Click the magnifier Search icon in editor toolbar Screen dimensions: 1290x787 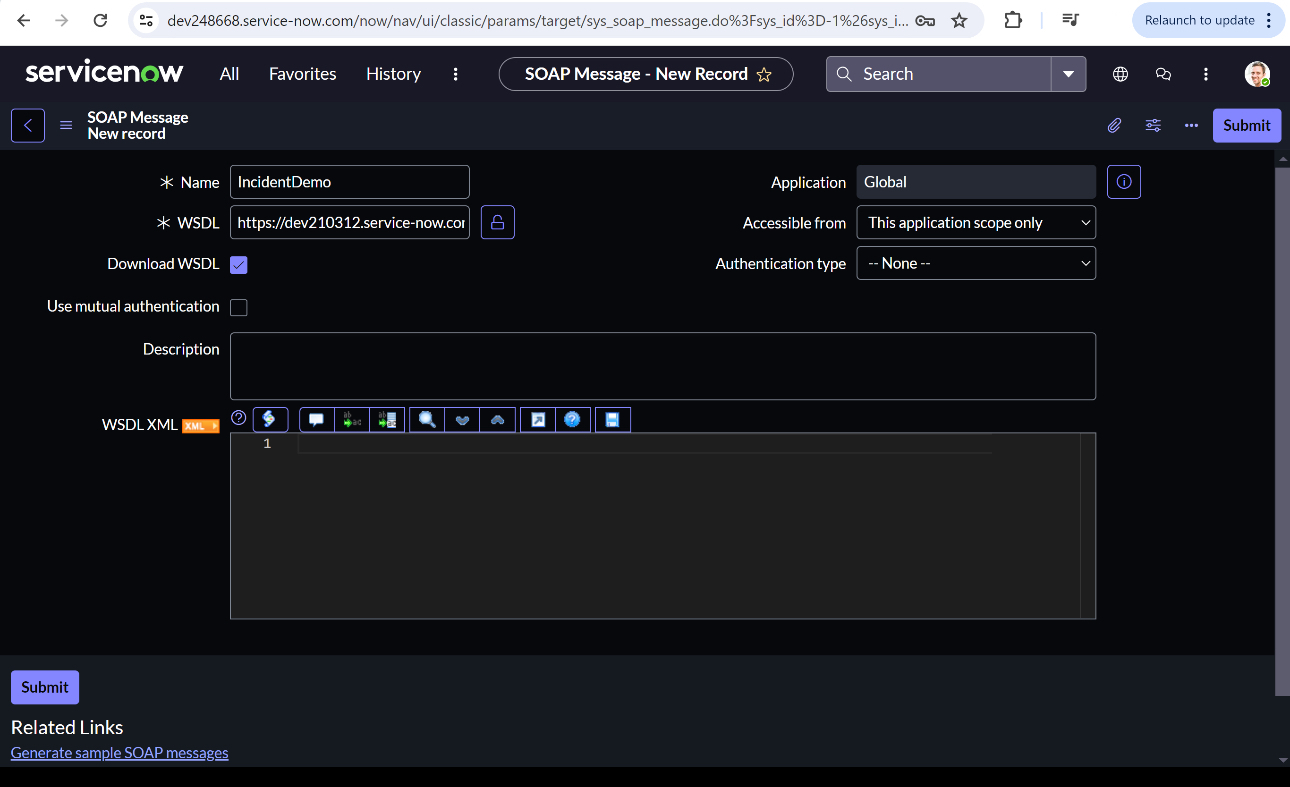[x=427, y=420]
